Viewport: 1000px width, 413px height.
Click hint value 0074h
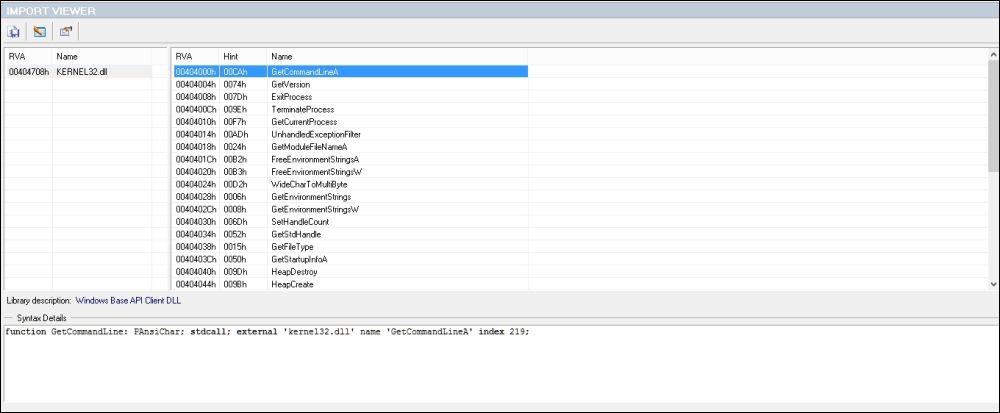coord(235,84)
